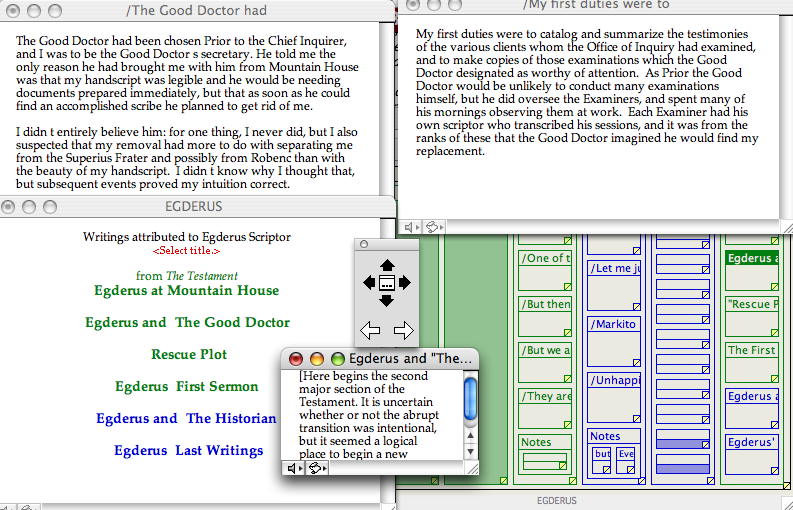Open link-hand popup in 'Egderus and "The...' window
Image resolution: width=793 pixels, height=510 pixels.
coord(318,469)
